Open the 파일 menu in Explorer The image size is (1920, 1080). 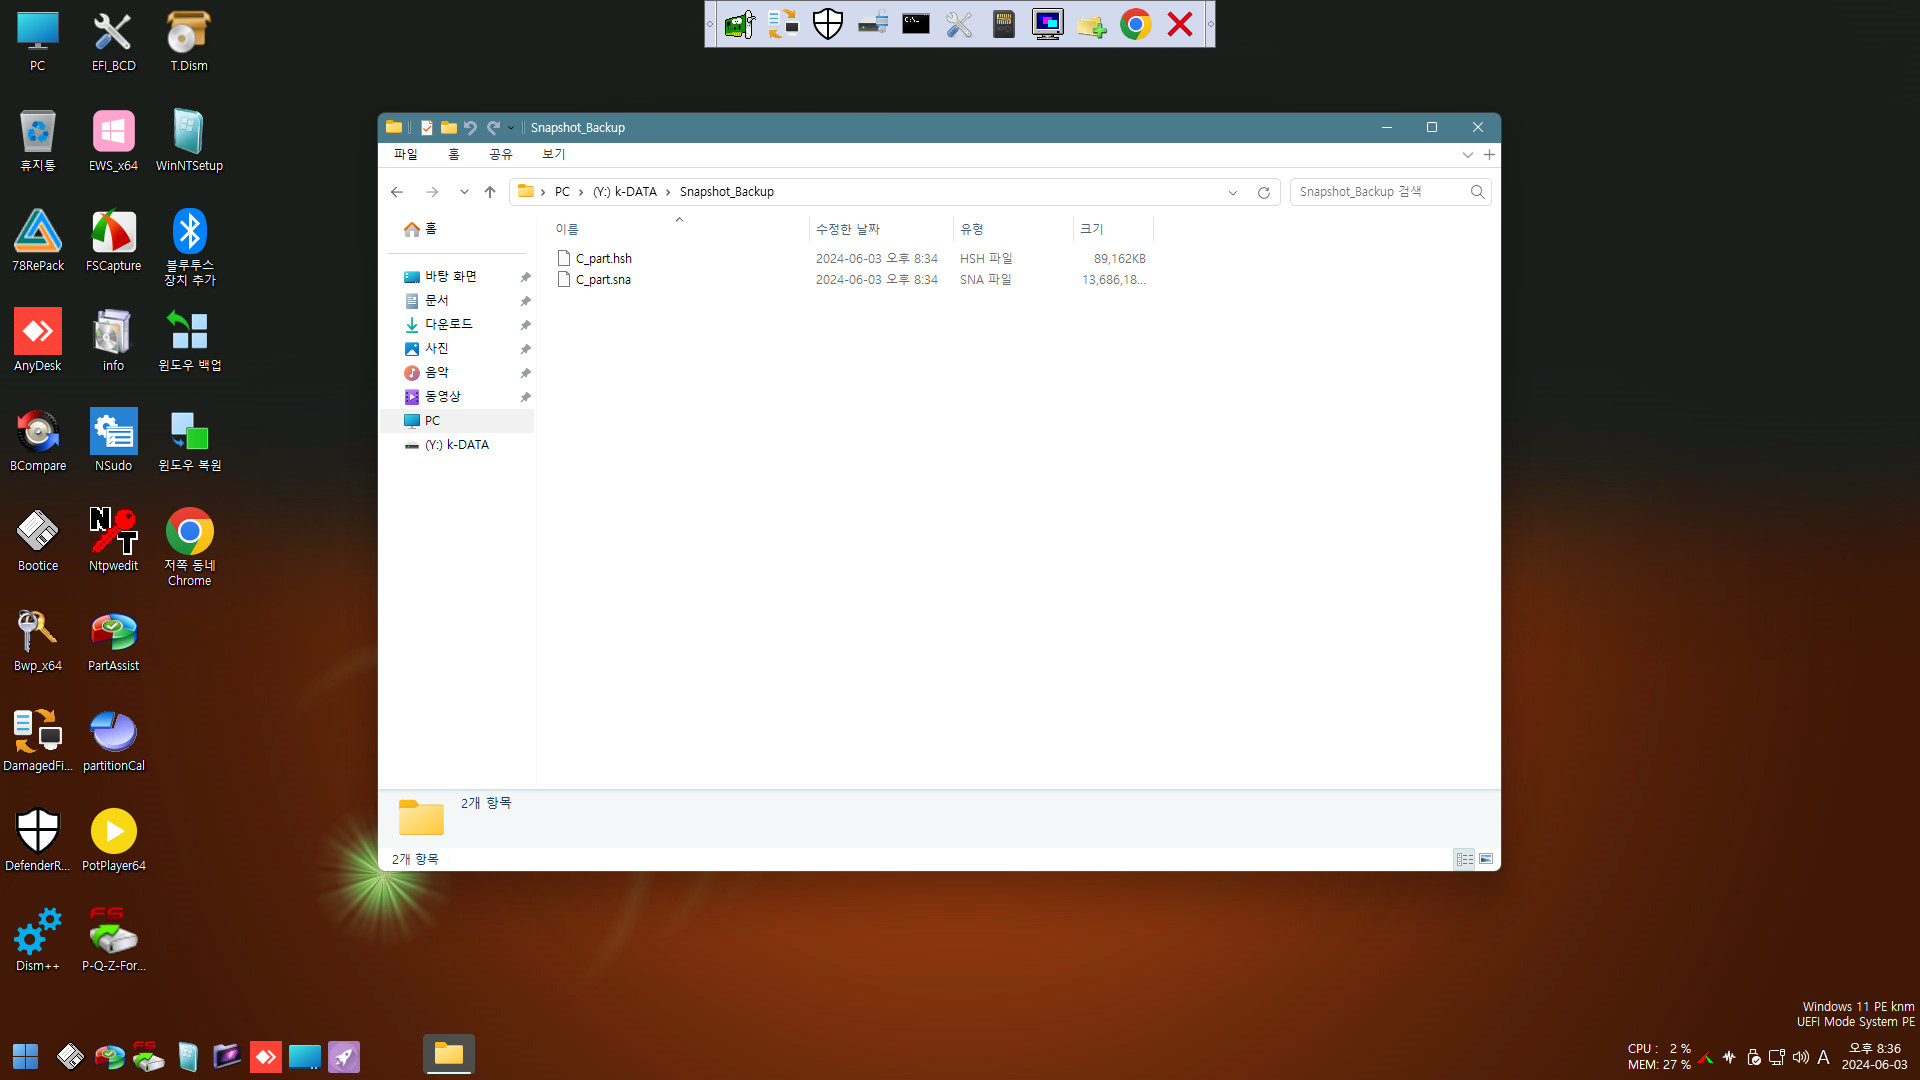405,154
